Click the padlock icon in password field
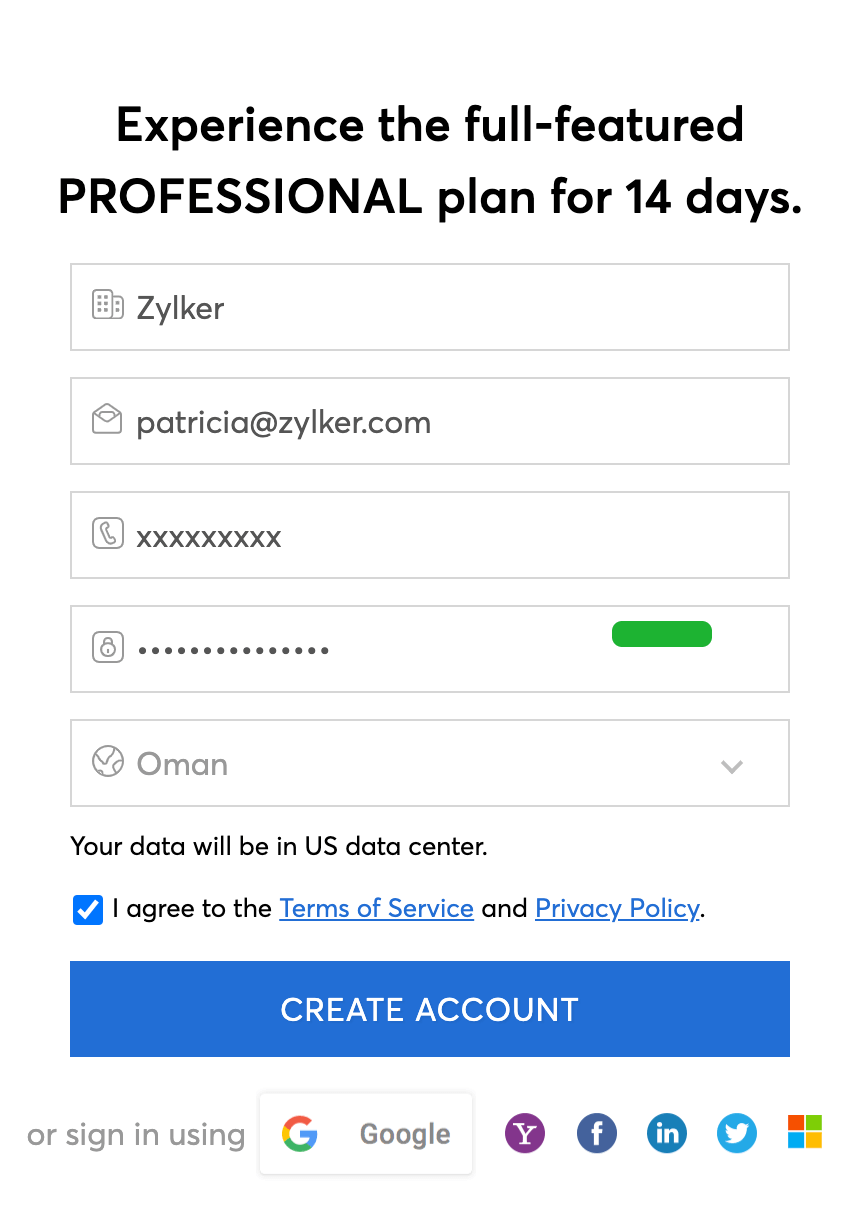Image resolution: width=862 pixels, height=1226 pixels. click(107, 648)
